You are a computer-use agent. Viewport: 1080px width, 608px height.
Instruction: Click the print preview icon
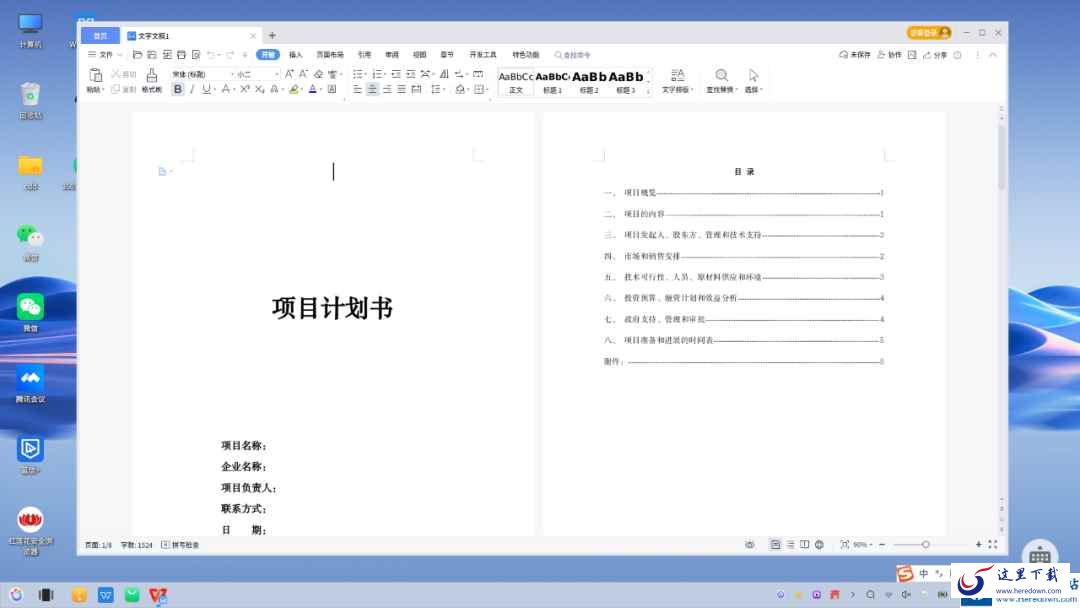click(196, 54)
